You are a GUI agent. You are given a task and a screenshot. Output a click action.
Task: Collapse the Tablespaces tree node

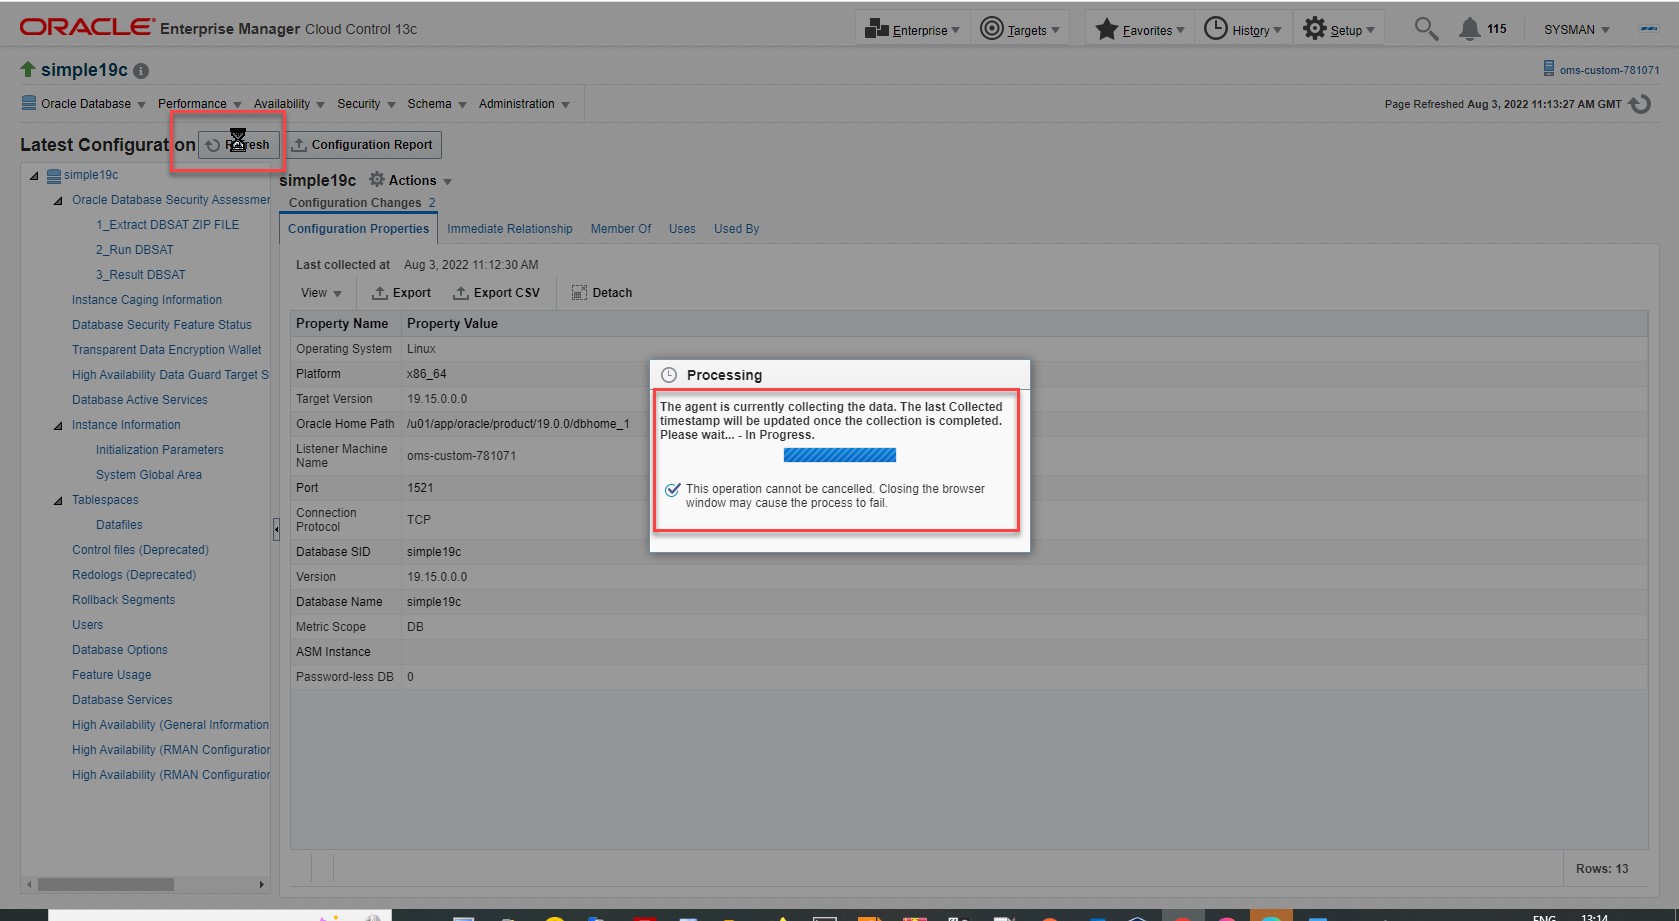58,501
